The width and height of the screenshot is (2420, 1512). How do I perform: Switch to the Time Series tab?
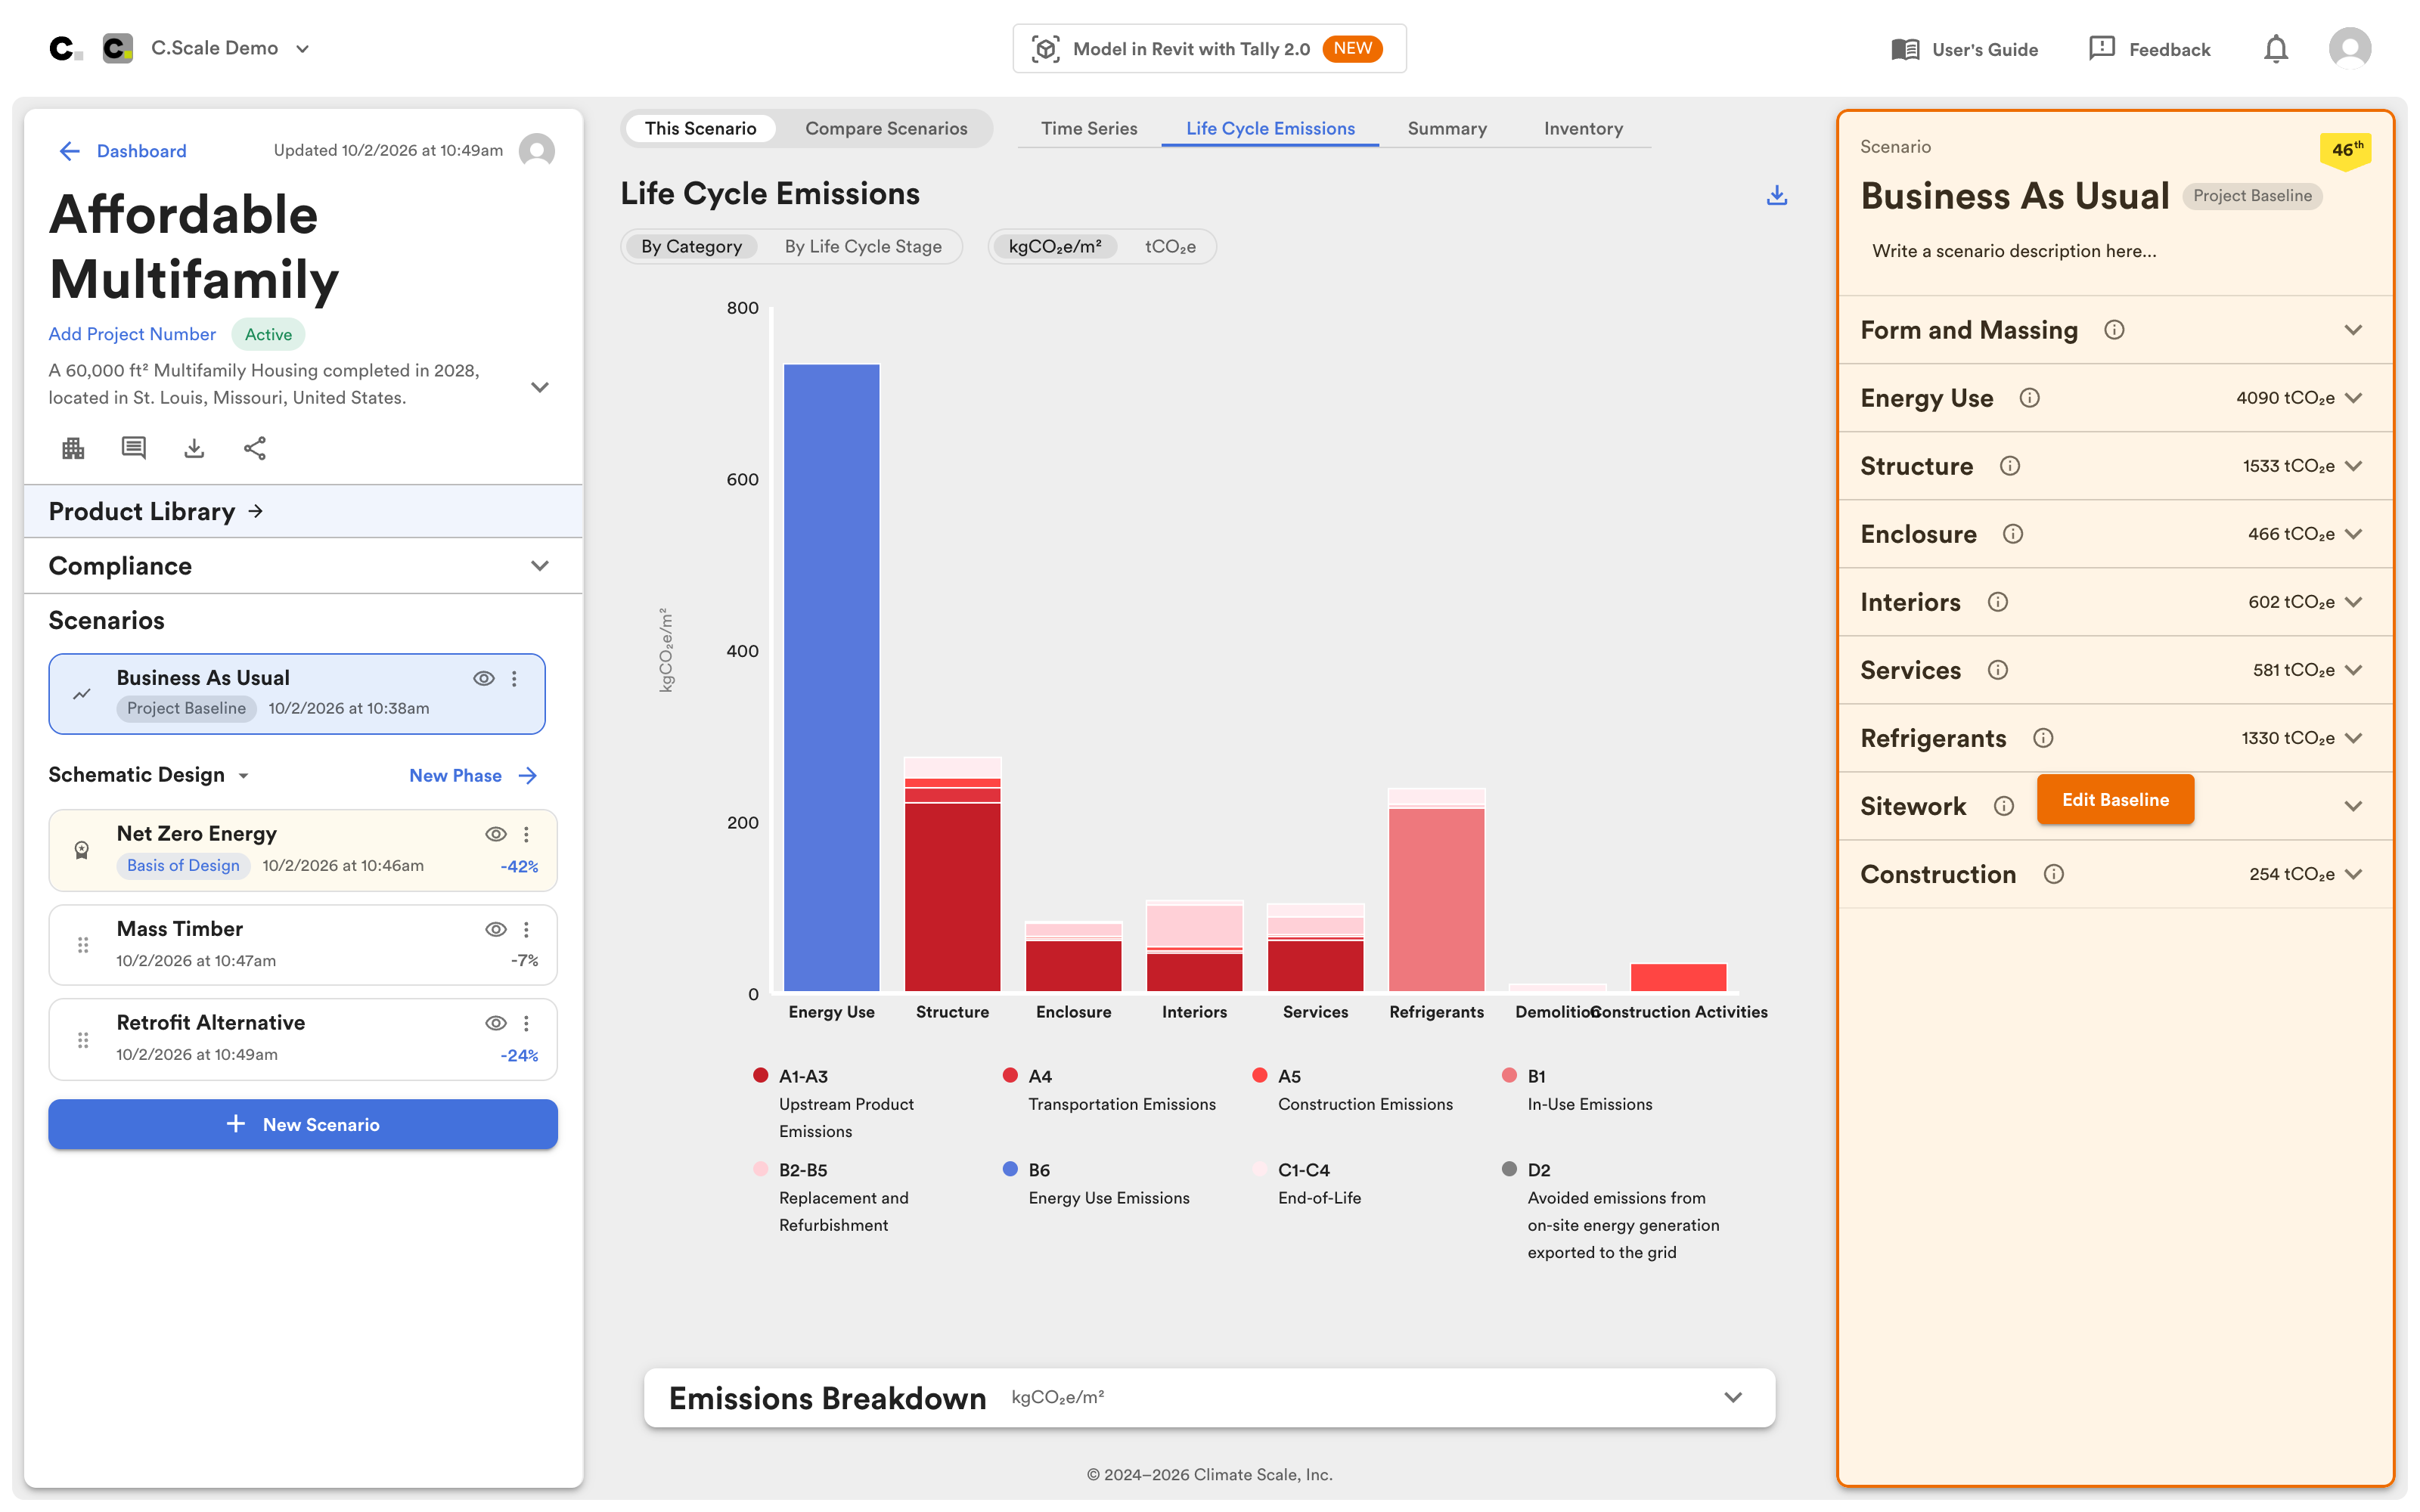(x=1088, y=129)
